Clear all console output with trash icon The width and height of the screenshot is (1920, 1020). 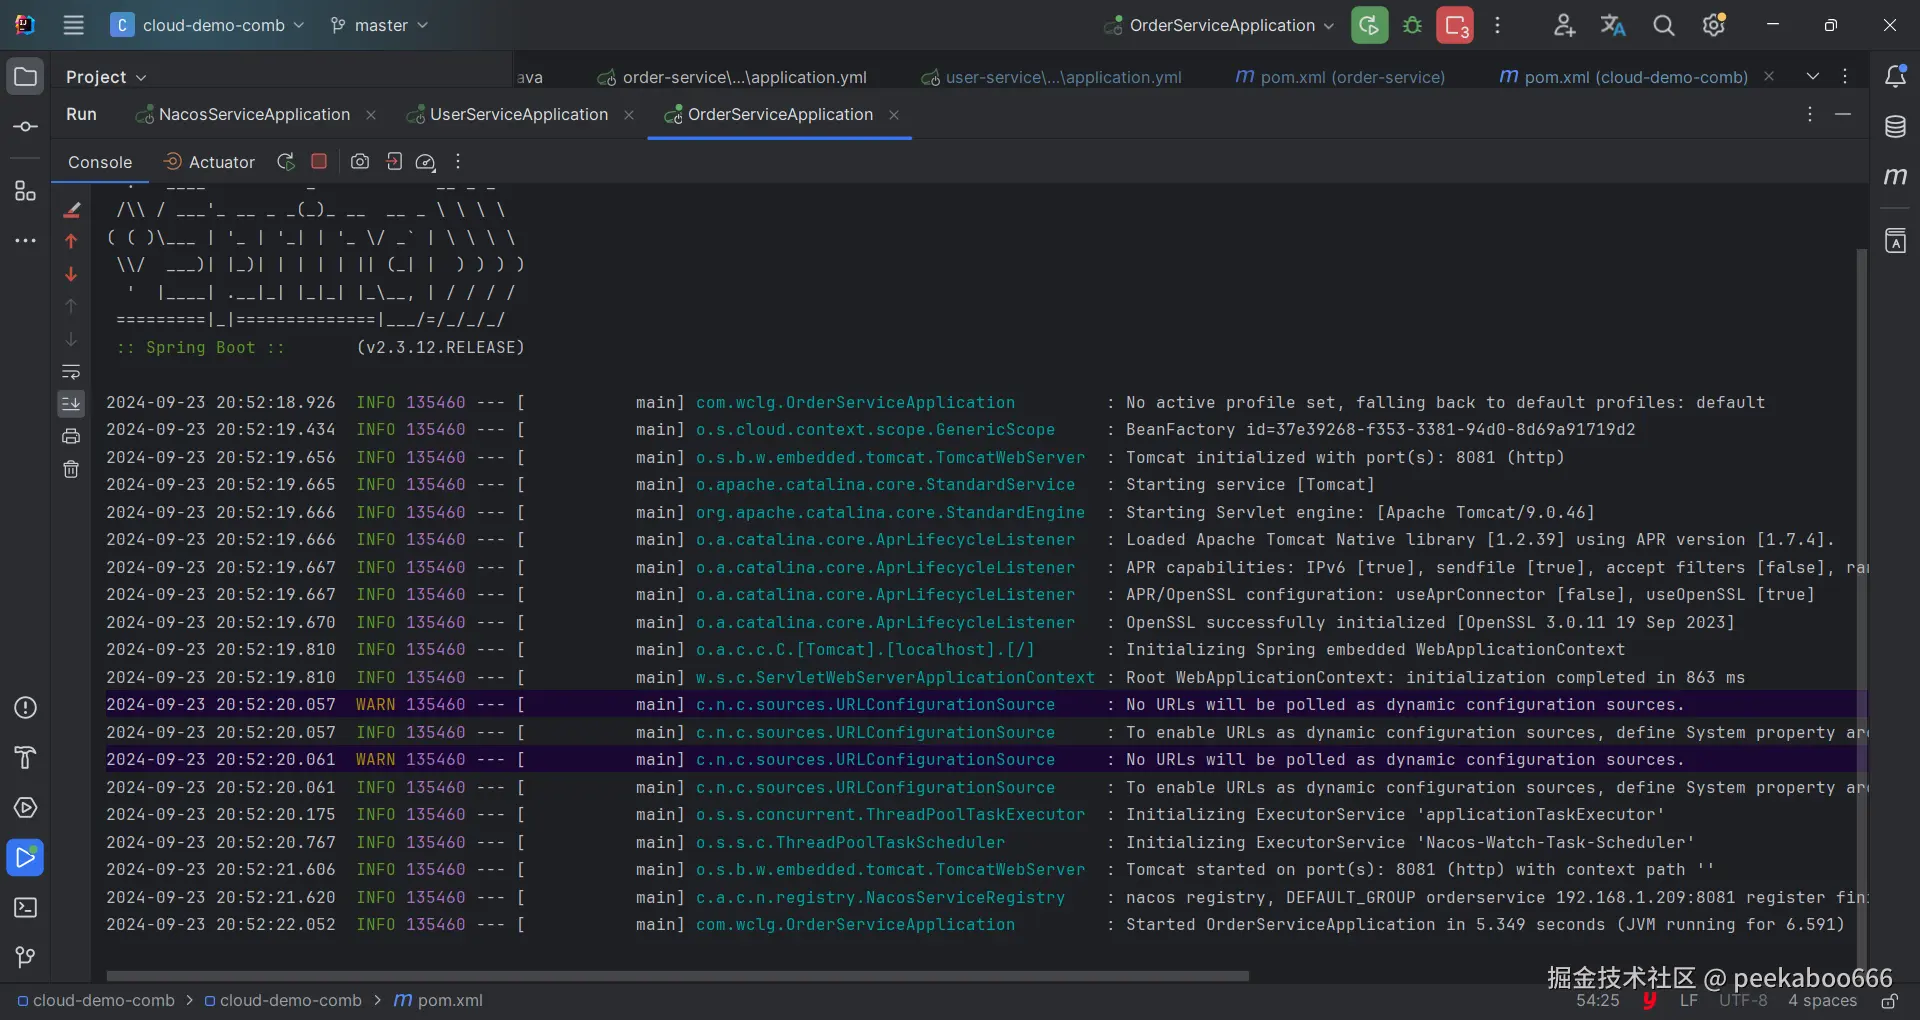71,469
